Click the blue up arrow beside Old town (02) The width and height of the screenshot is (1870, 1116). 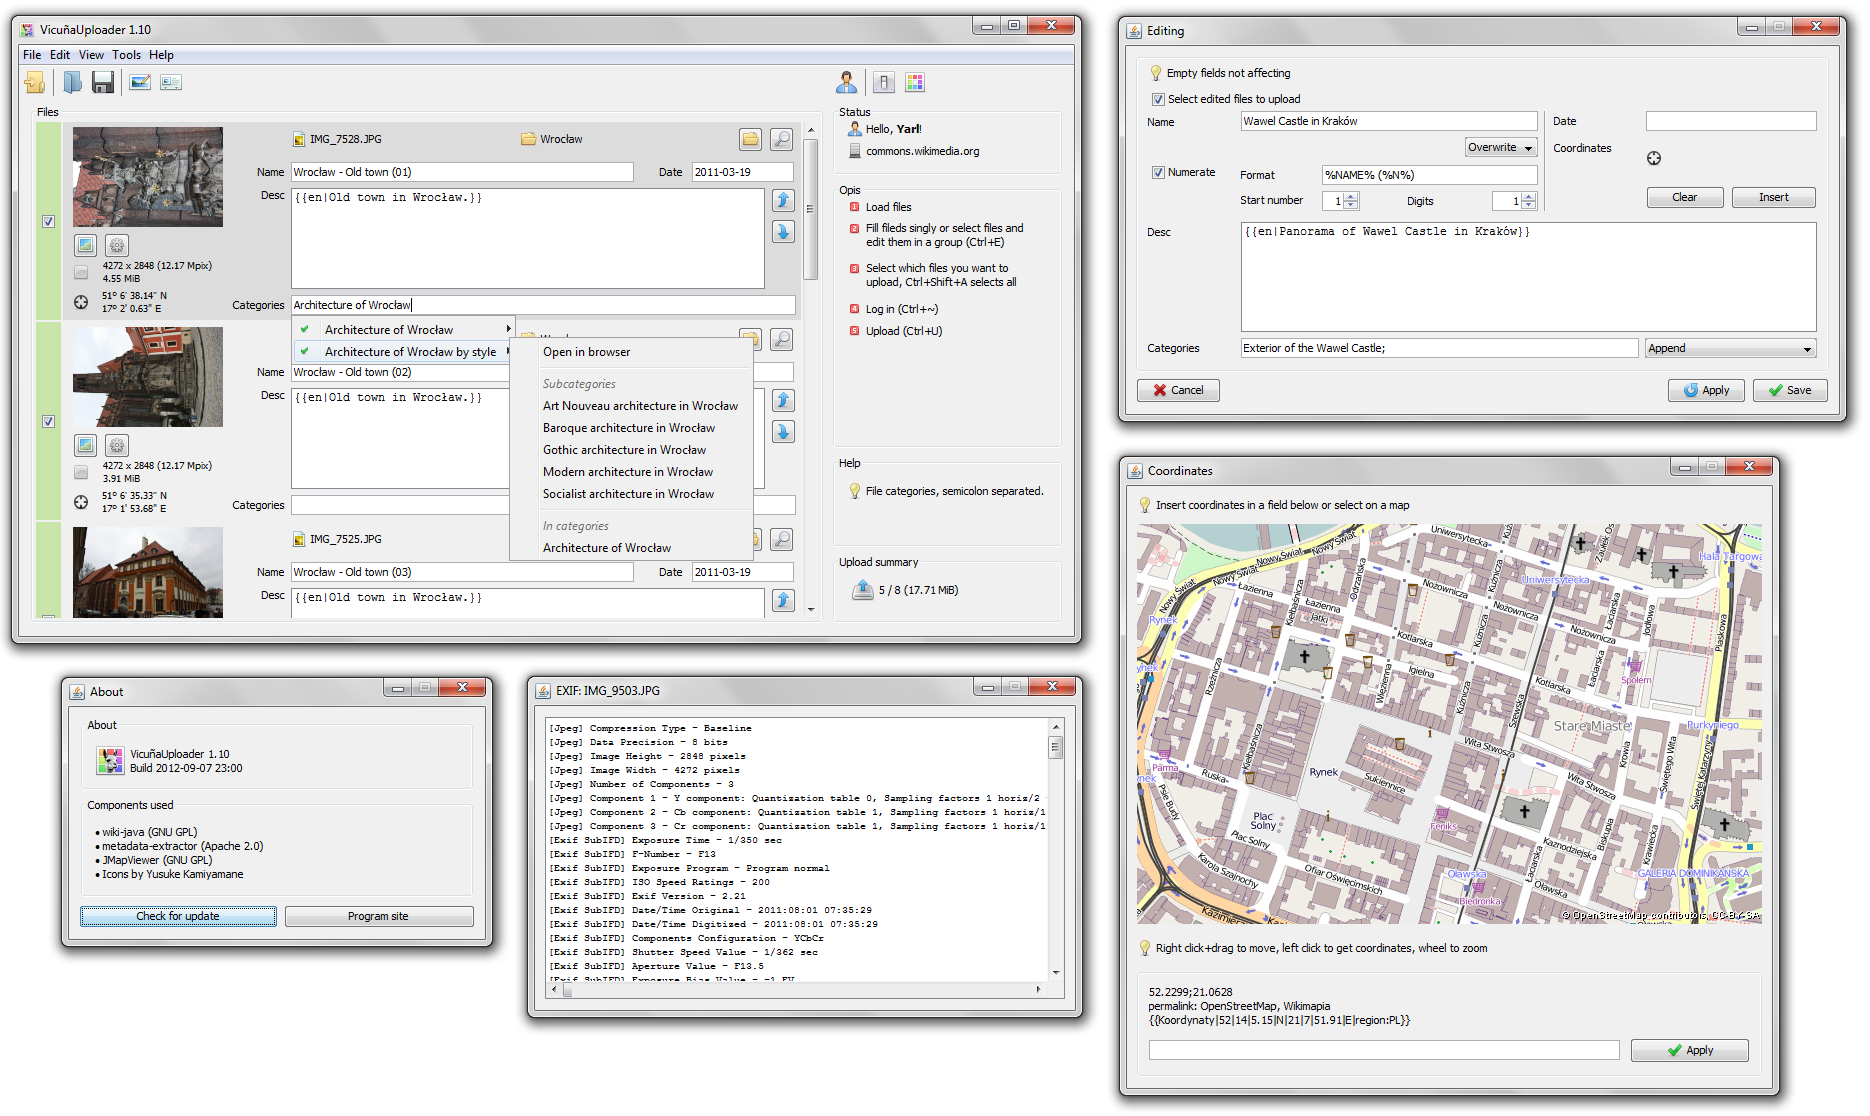783,400
